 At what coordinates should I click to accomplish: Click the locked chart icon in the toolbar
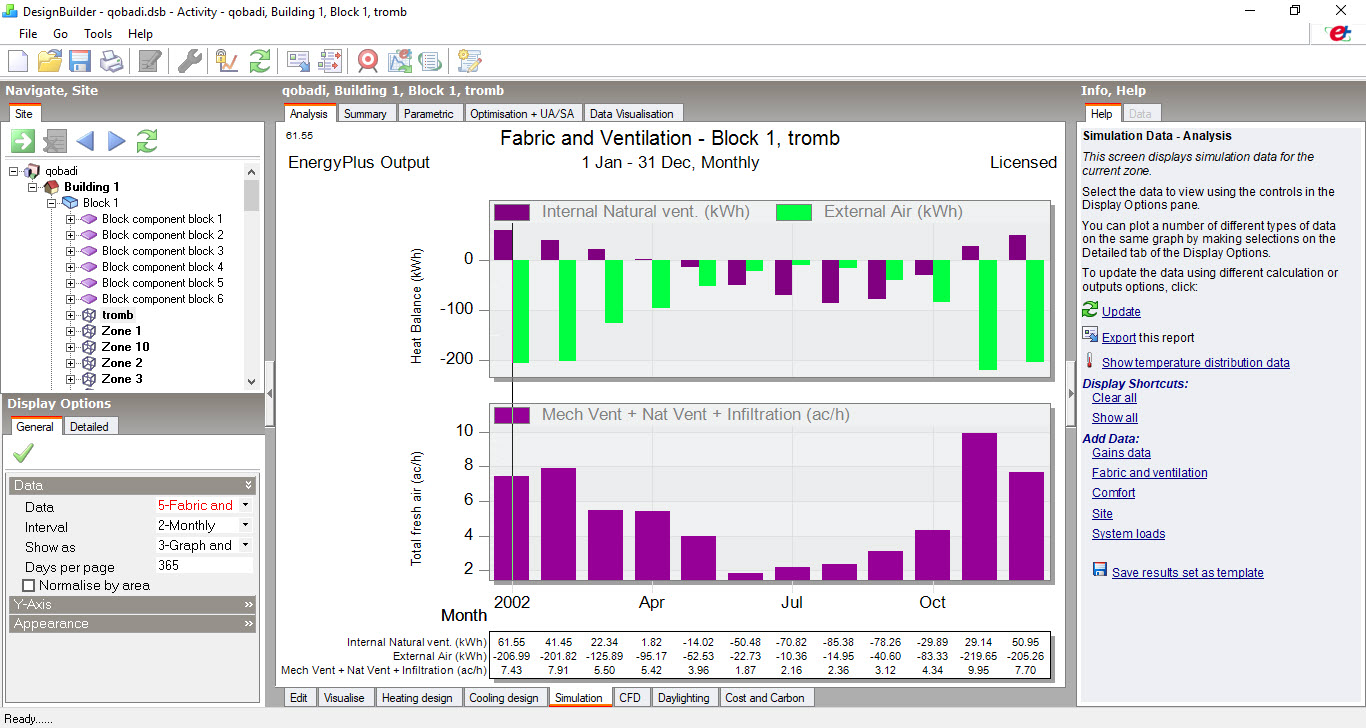[227, 61]
